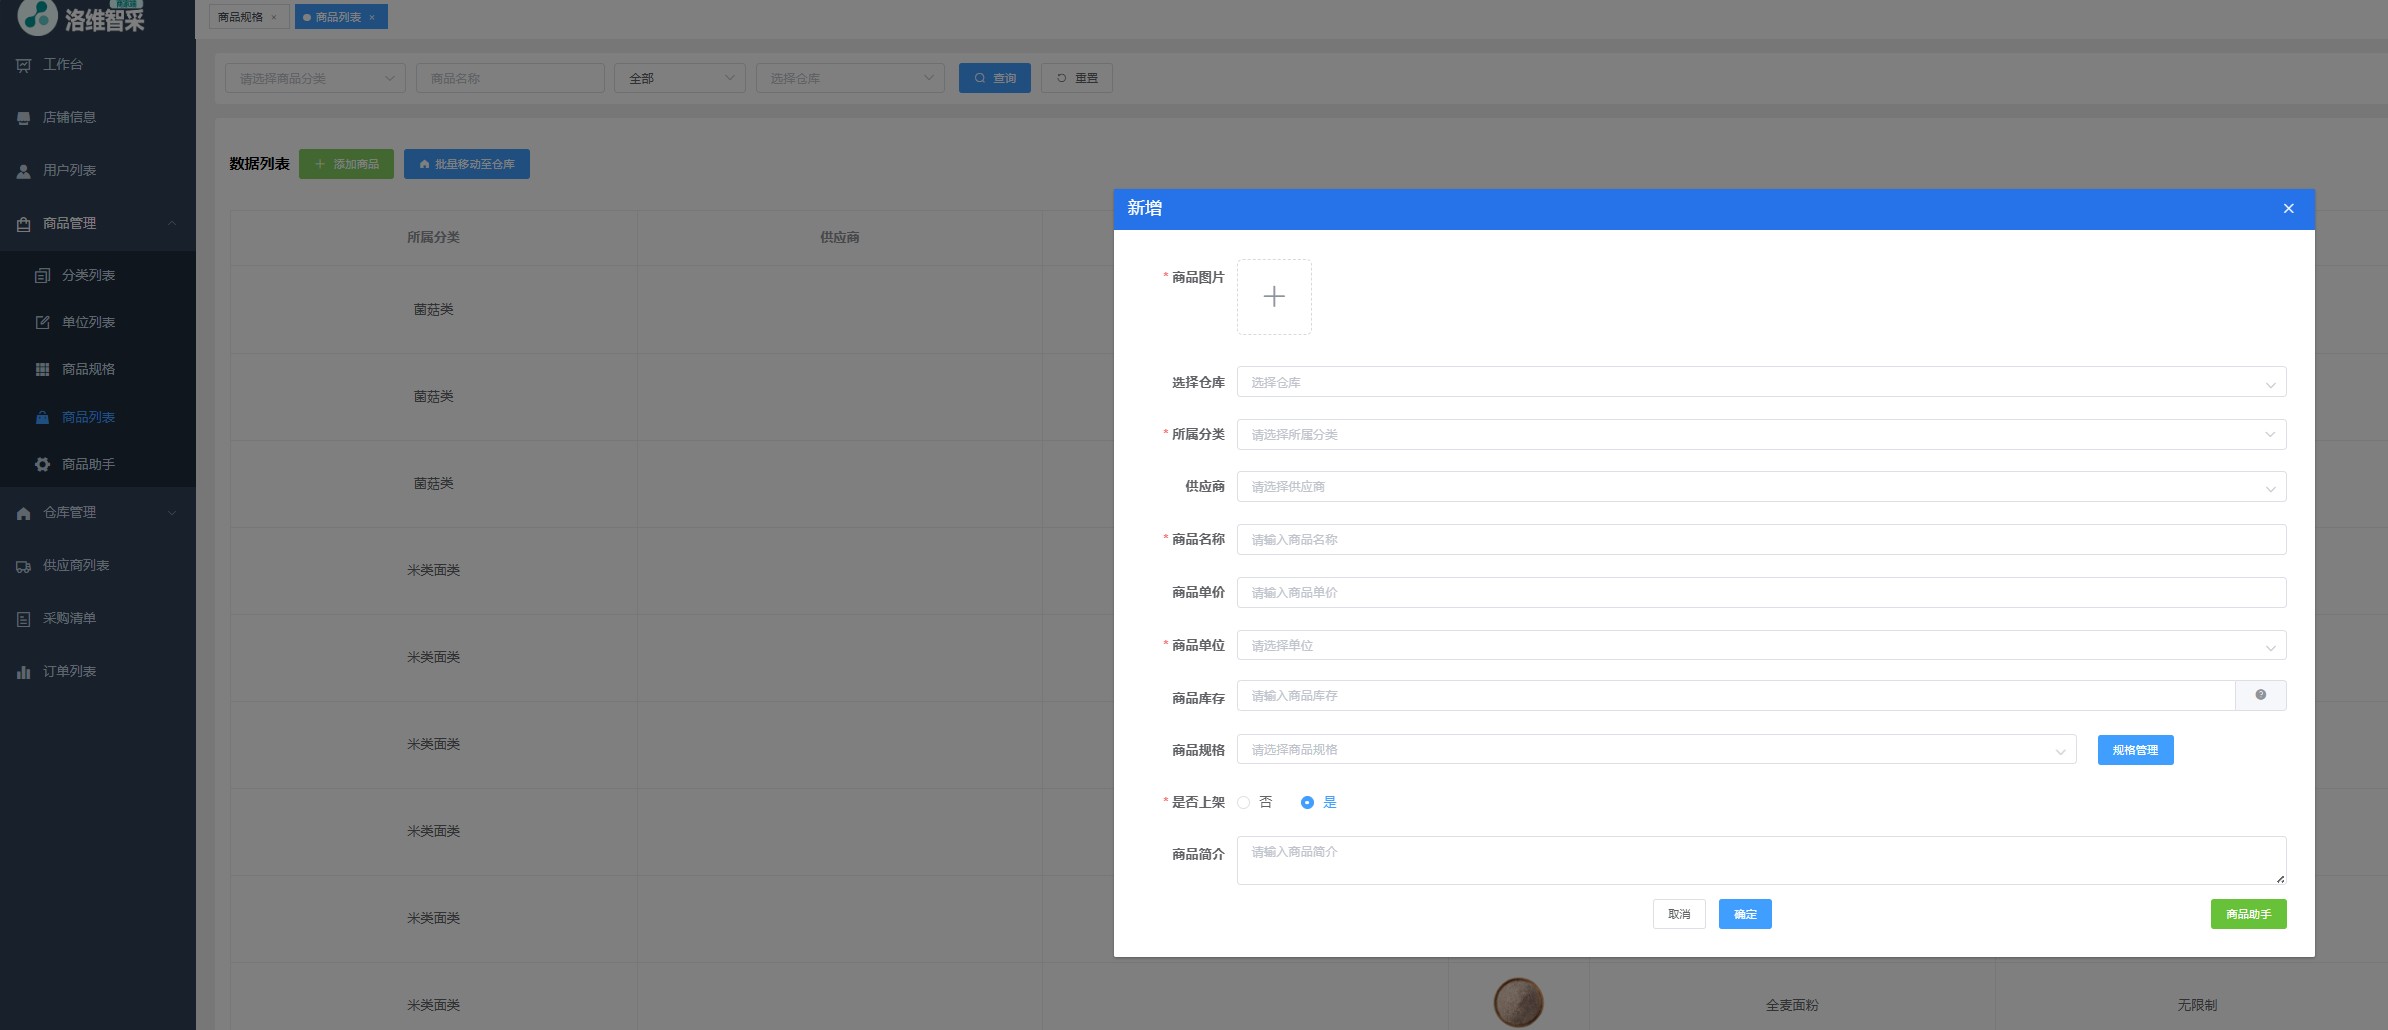Focus the 请输入商品简介 text area
The width and height of the screenshot is (2388, 1030).
tap(1761, 860)
